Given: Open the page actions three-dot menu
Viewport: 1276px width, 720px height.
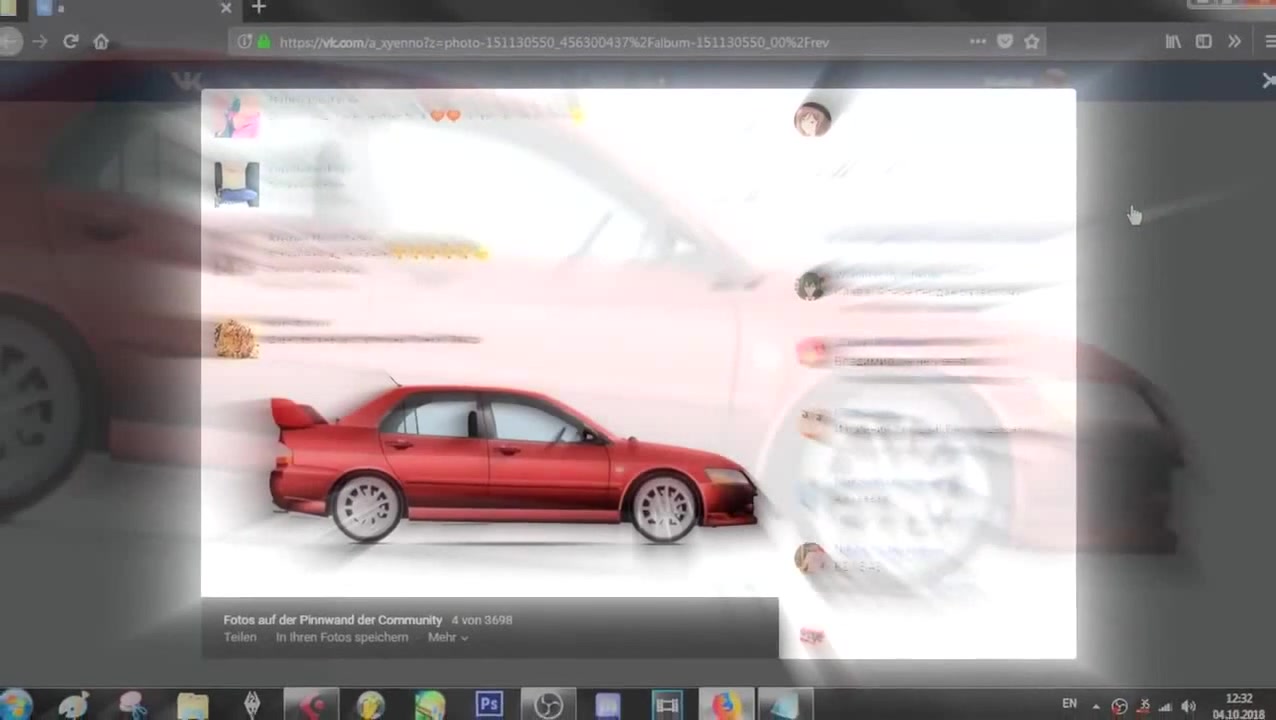Looking at the screenshot, I should [x=977, y=42].
